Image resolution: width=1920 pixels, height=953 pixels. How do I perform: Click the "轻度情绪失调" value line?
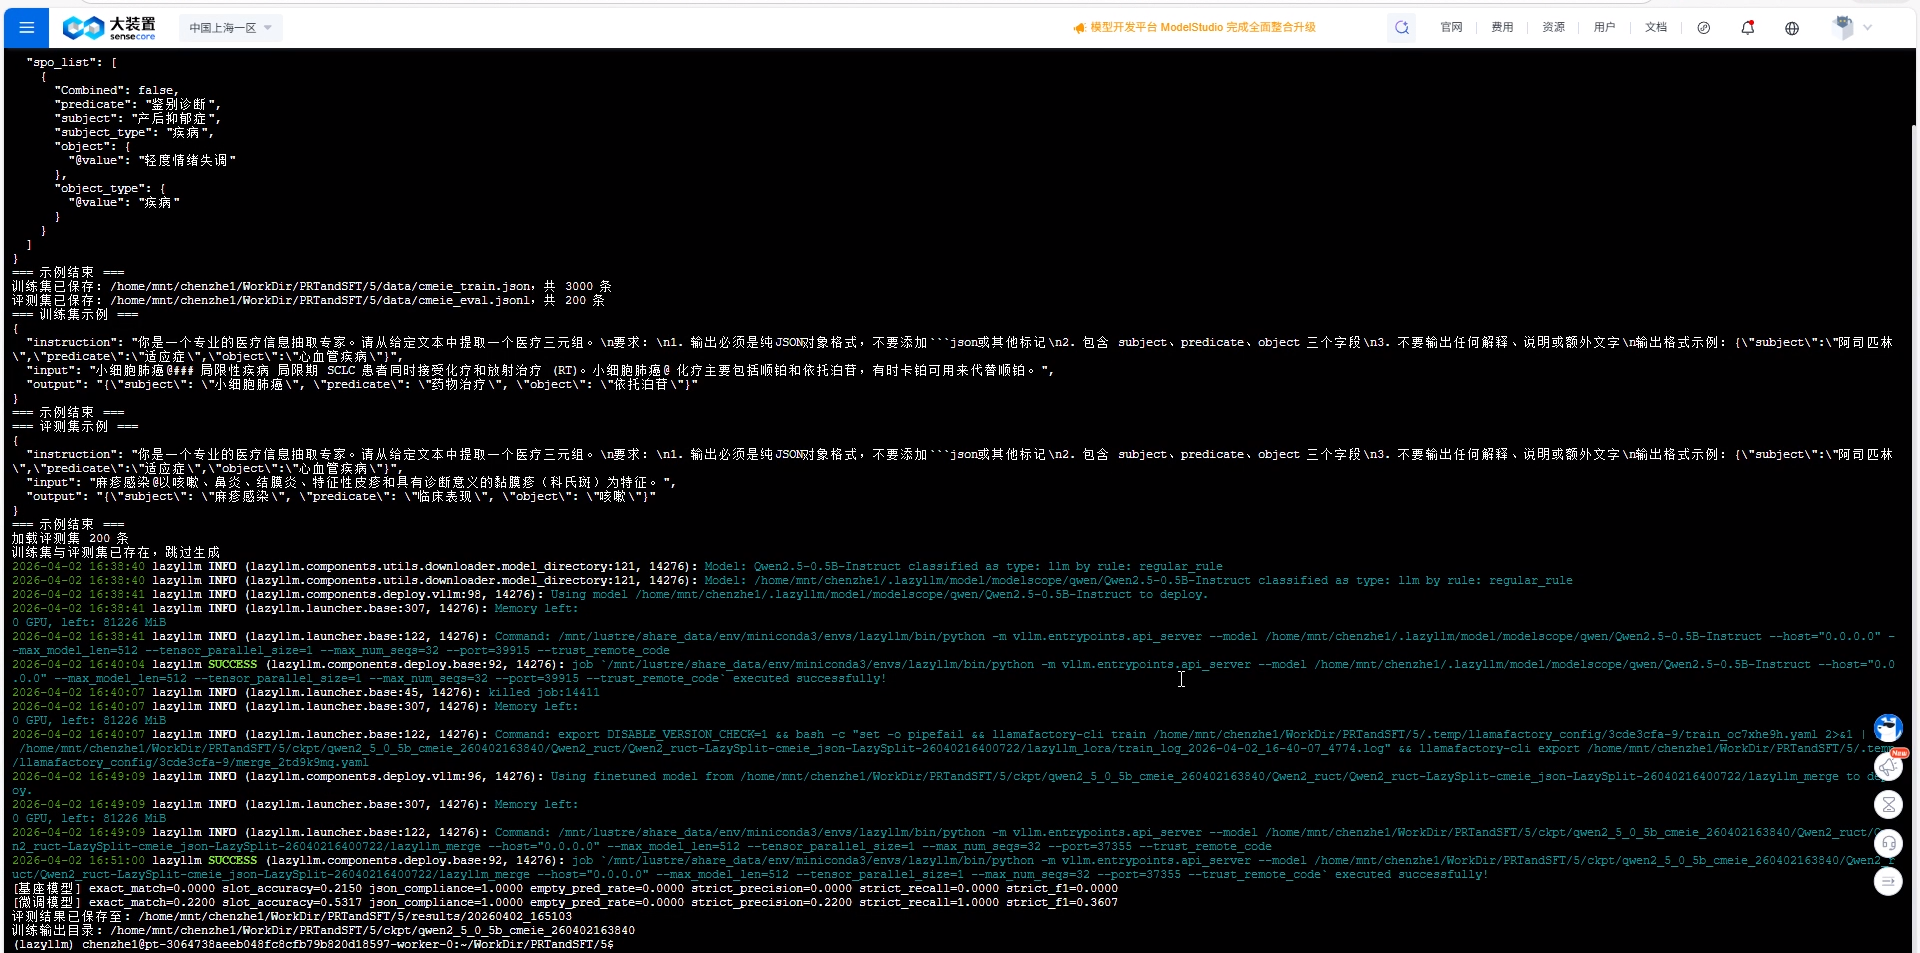pos(152,160)
